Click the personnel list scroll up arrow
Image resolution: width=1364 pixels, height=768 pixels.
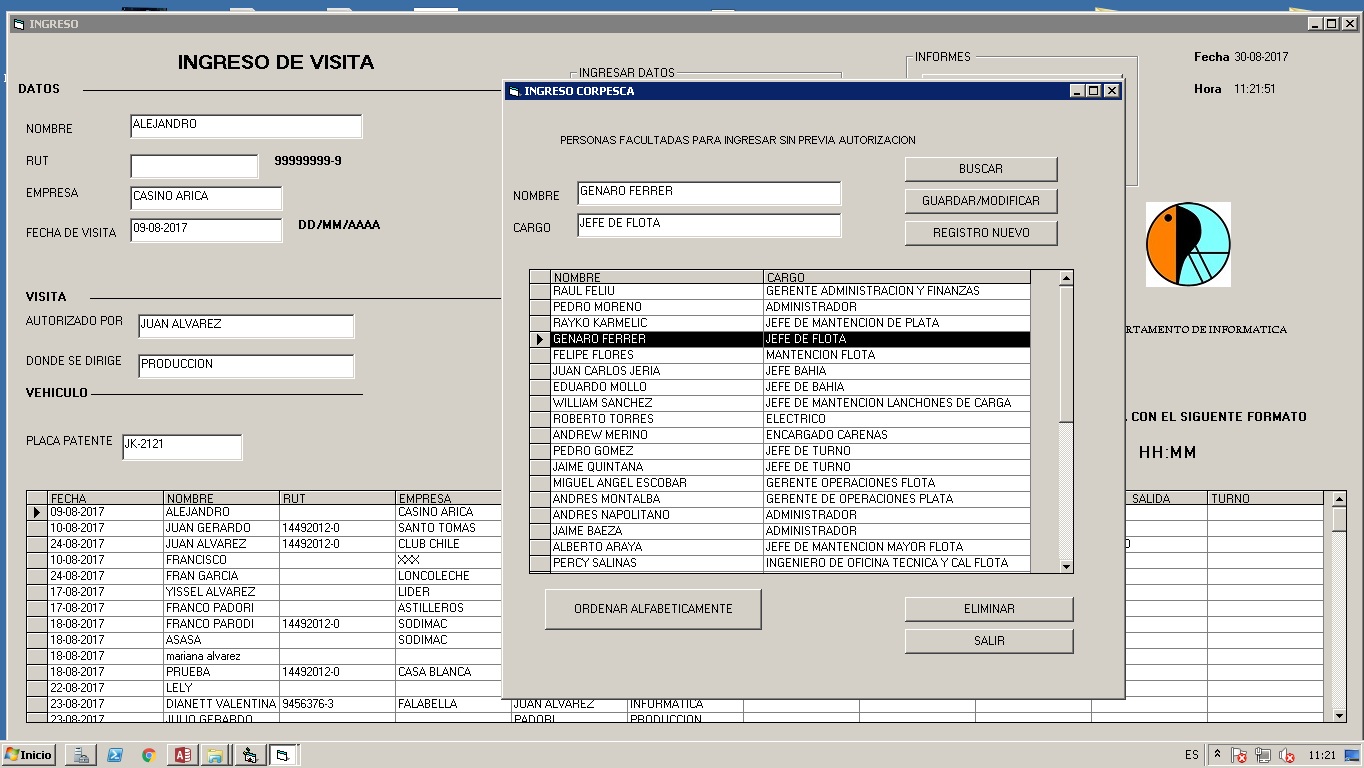pyautogui.click(x=1066, y=278)
